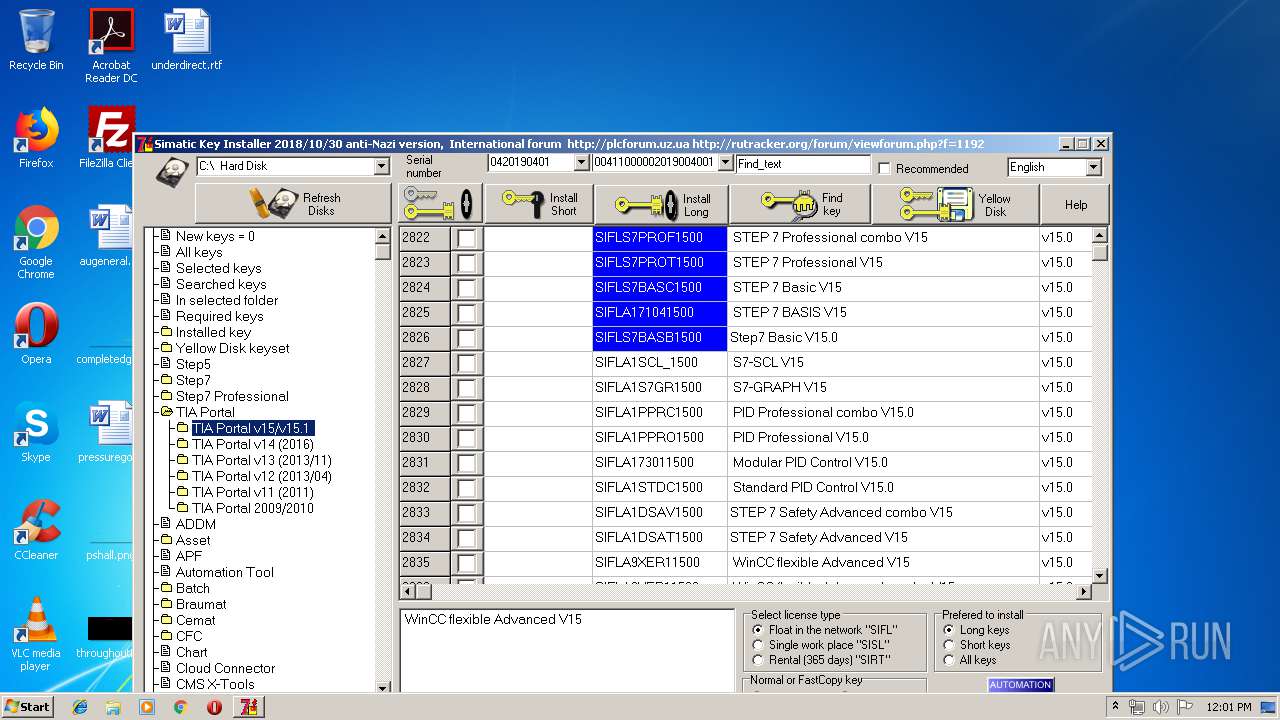Screen dimensions: 1280x720
Task: Open the serial number 0420190401 dropdown
Action: [x=582, y=162]
